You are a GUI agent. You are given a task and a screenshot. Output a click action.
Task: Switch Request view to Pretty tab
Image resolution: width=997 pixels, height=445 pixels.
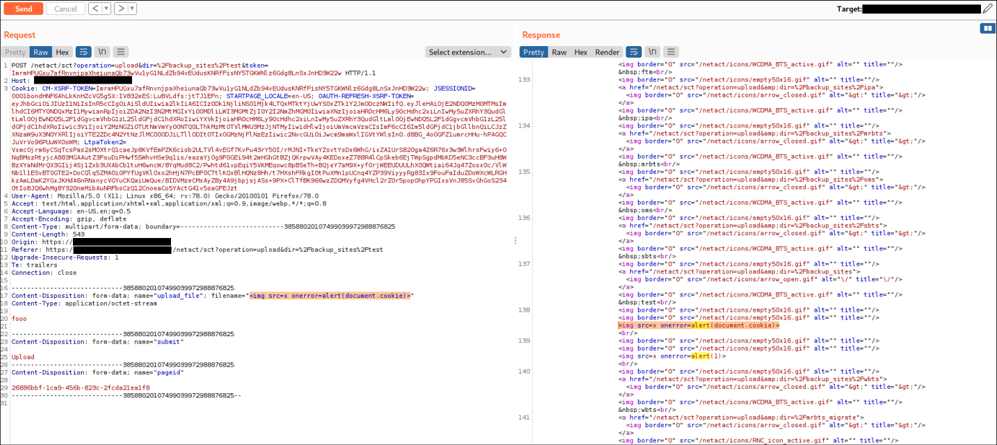(15, 52)
